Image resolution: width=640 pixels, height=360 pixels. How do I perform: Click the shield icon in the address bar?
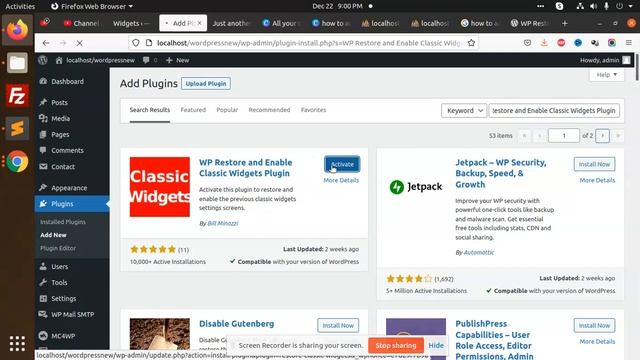click(x=136, y=43)
